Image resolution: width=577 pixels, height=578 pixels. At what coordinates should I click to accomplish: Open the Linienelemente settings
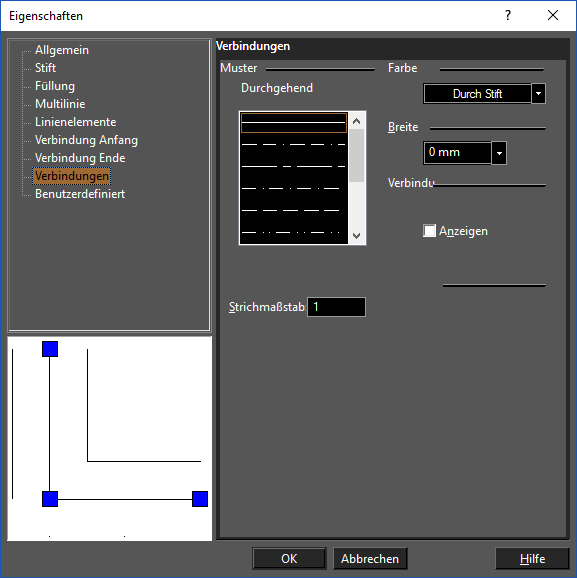[x=75, y=122]
